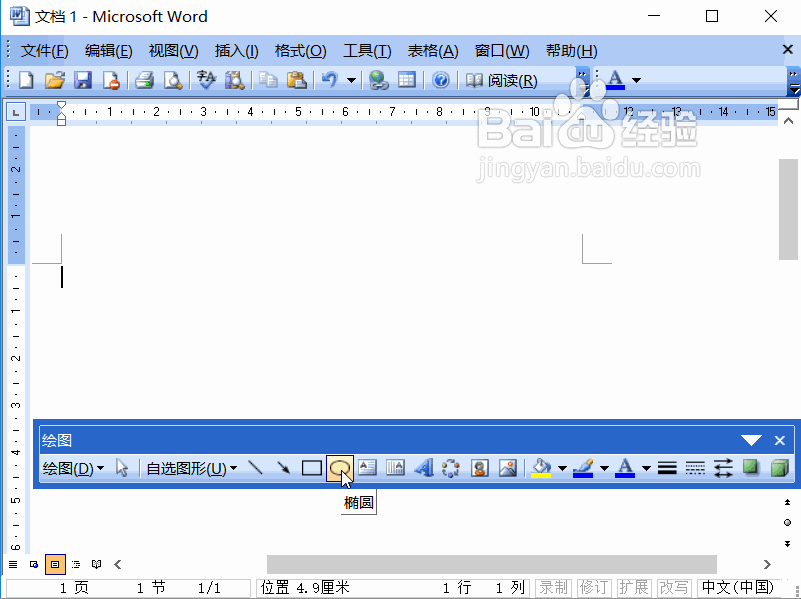
Task: Toggle overtype mode 改写 in status bar
Action: [674, 588]
